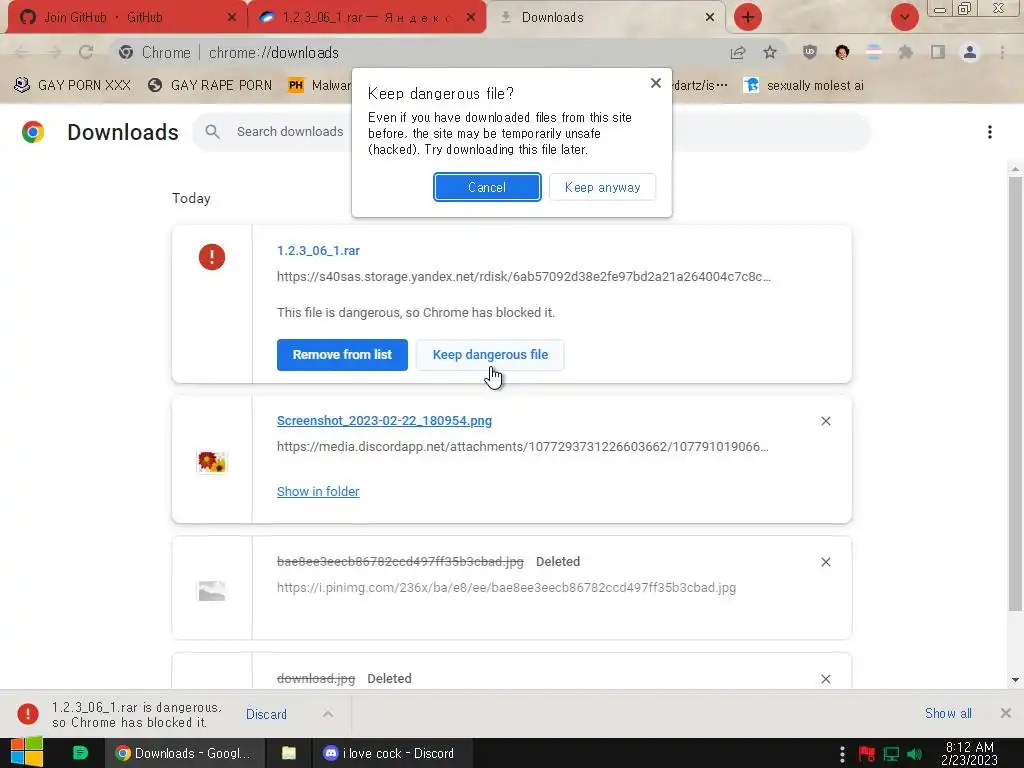This screenshot has height=768, width=1024.
Task: Open the Windows Start menu
Action: [27, 753]
